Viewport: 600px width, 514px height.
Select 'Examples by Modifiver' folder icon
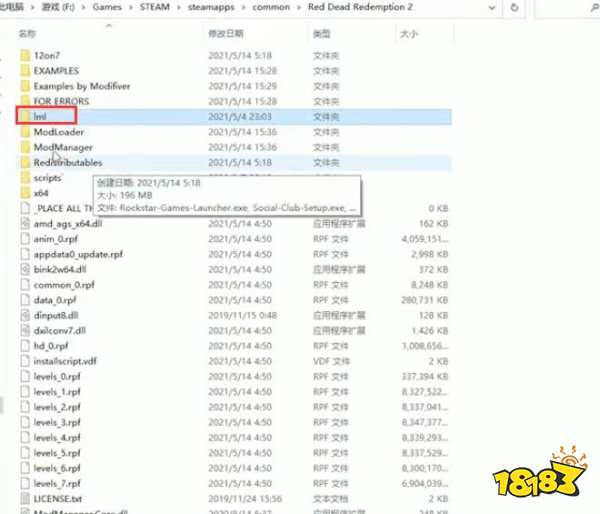point(25,86)
